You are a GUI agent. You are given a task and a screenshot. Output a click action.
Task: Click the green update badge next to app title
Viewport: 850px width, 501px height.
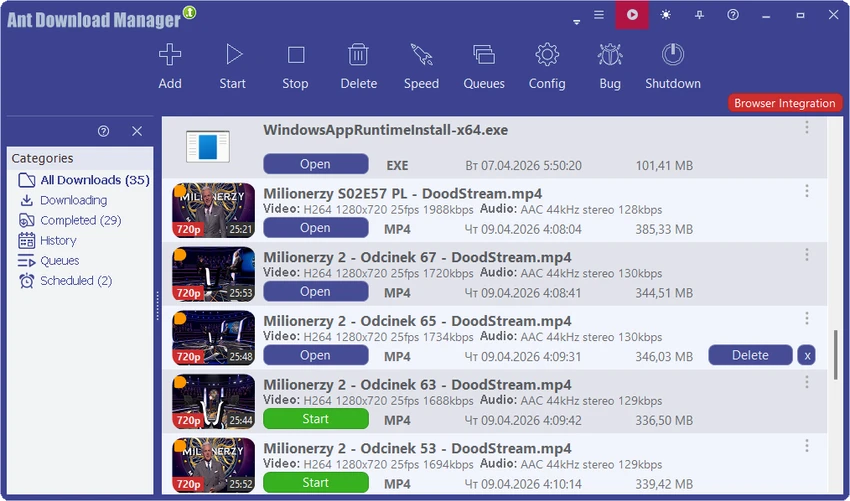189,12
